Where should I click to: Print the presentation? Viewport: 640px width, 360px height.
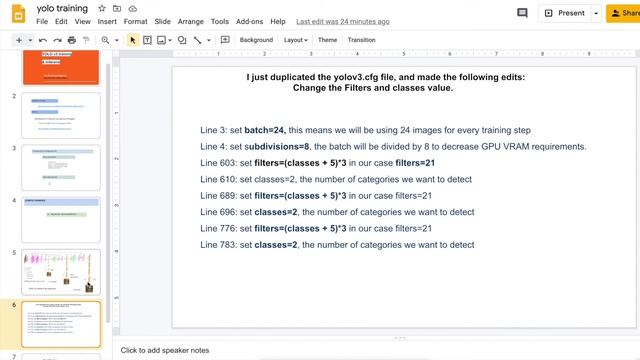[72, 40]
